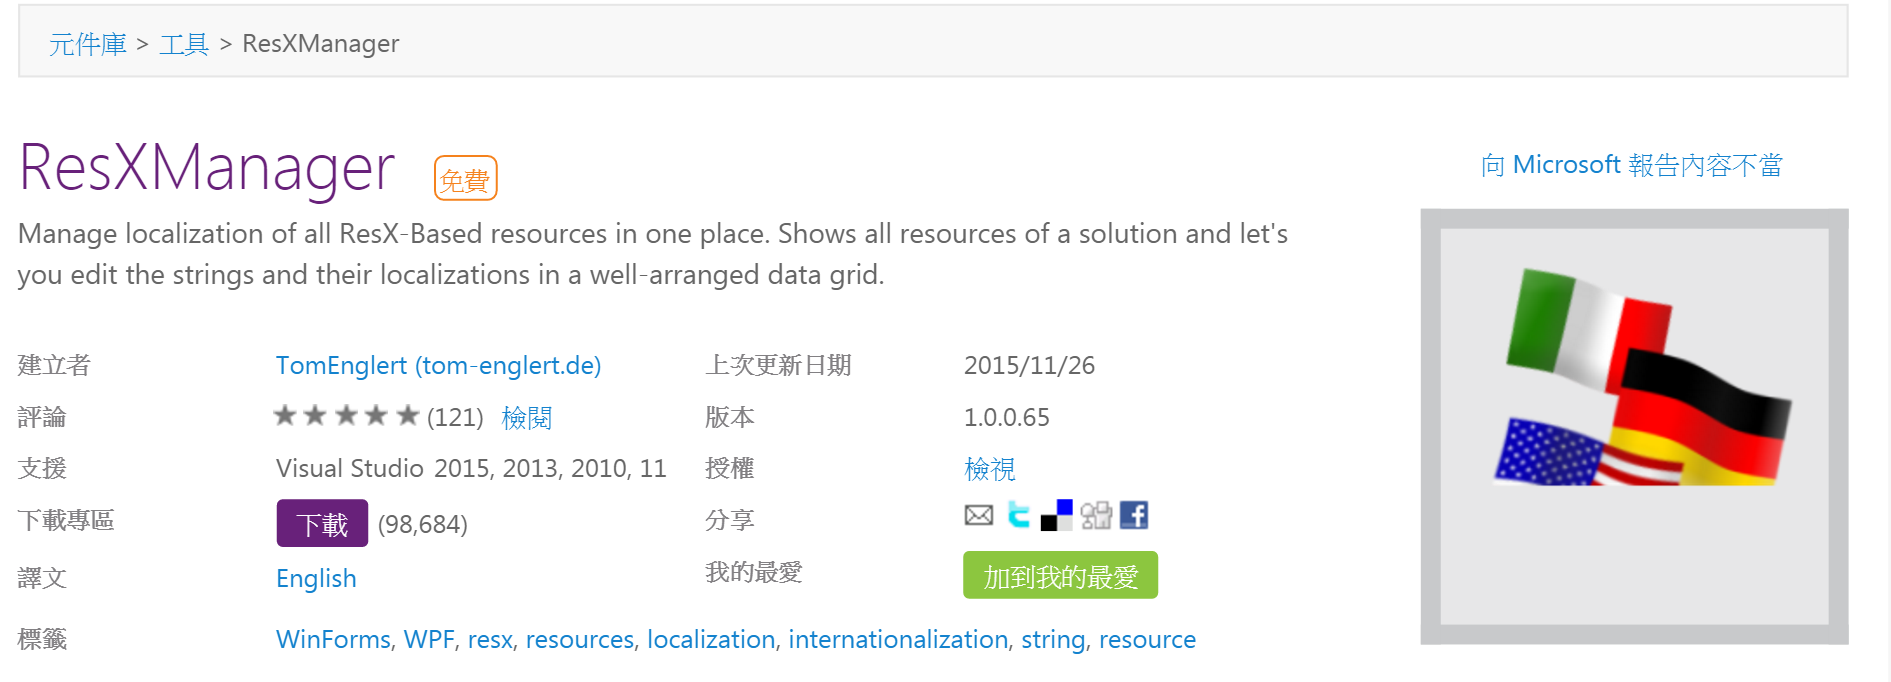This screenshot has width=1891, height=682.
Task: Click the 版本 label
Action: click(x=729, y=417)
